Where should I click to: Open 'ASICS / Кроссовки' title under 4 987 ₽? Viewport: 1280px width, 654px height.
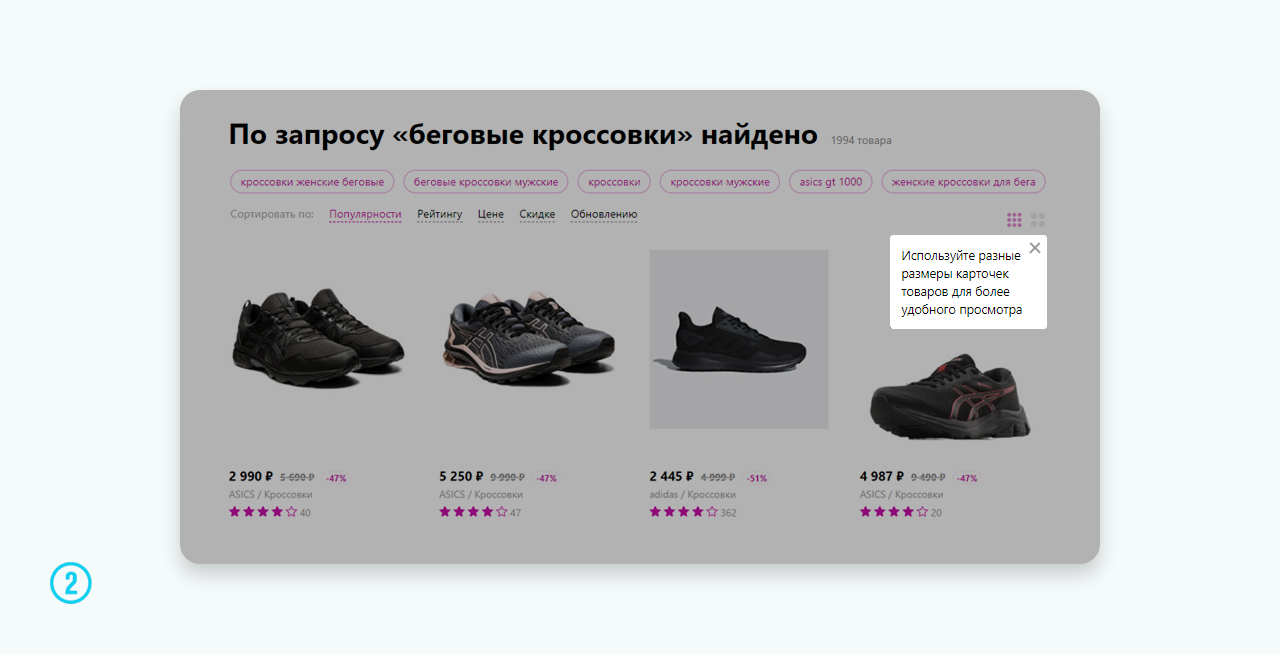pos(902,494)
